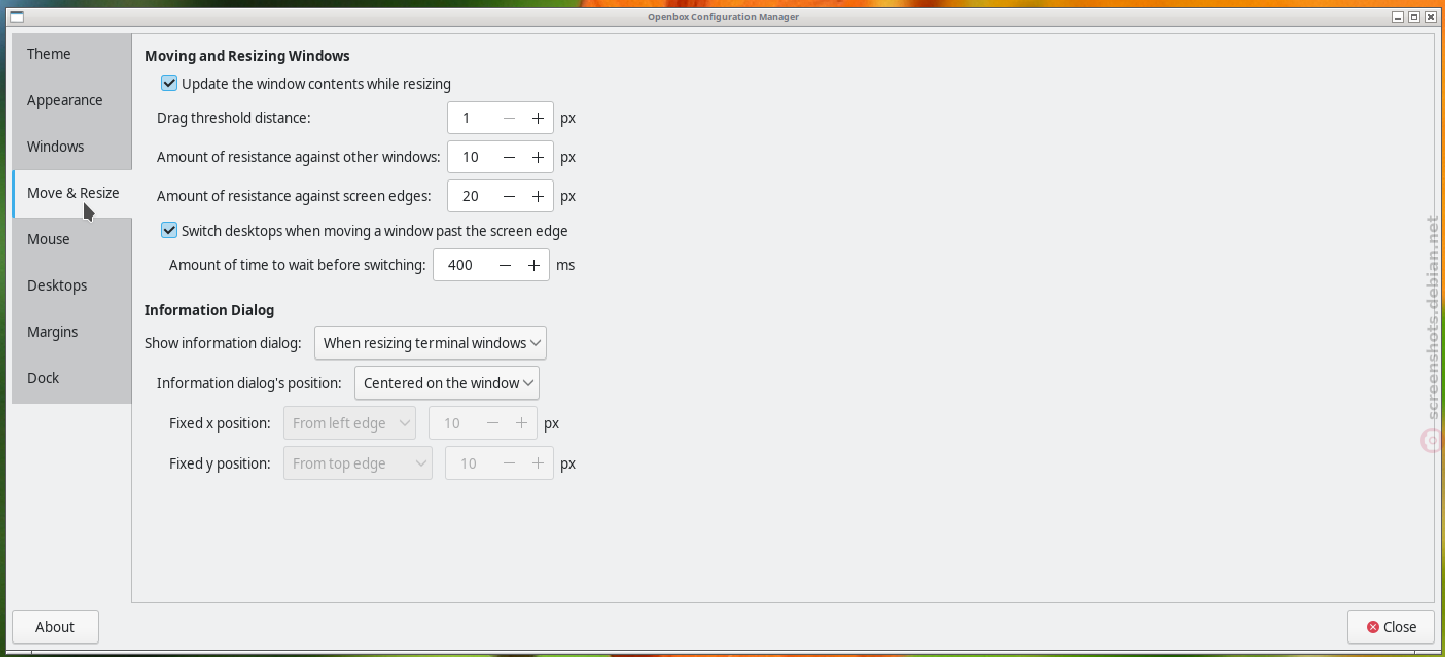1445x657 pixels.
Task: Switch to the Theme tab
Action: click(72, 54)
